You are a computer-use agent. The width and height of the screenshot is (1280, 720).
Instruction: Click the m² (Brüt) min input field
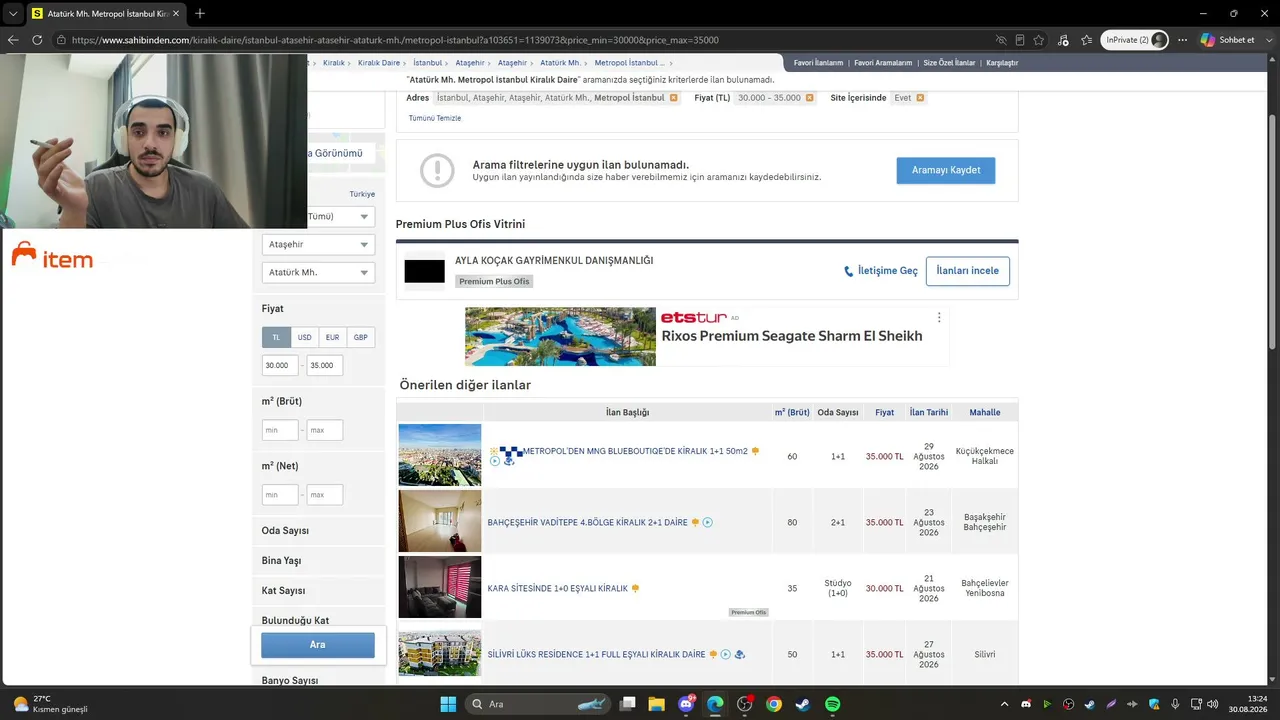280,430
